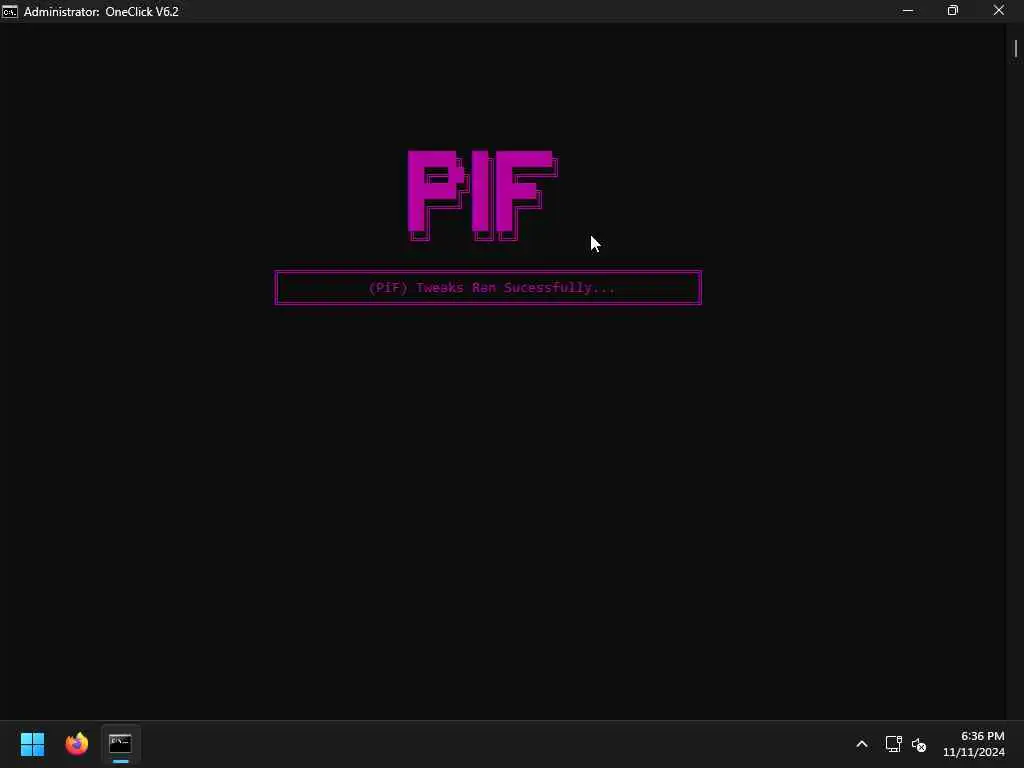Show hidden system tray icons
The image size is (1024, 768).
tap(862, 744)
